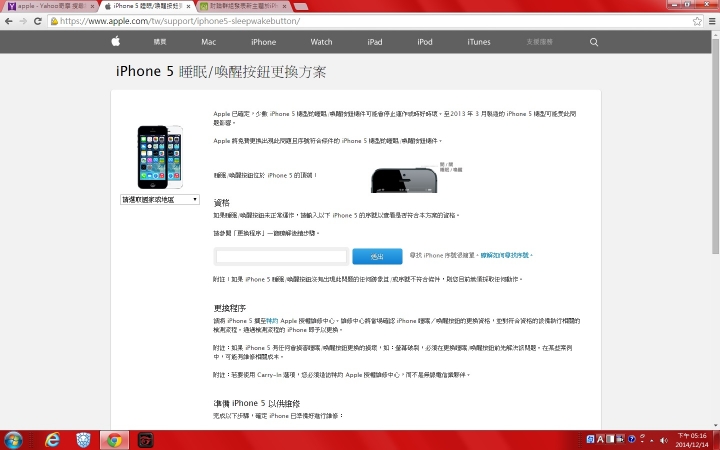Click the heading '準備 iPhone 5 以供維修'
This screenshot has height=450, width=720.
pos(257,403)
